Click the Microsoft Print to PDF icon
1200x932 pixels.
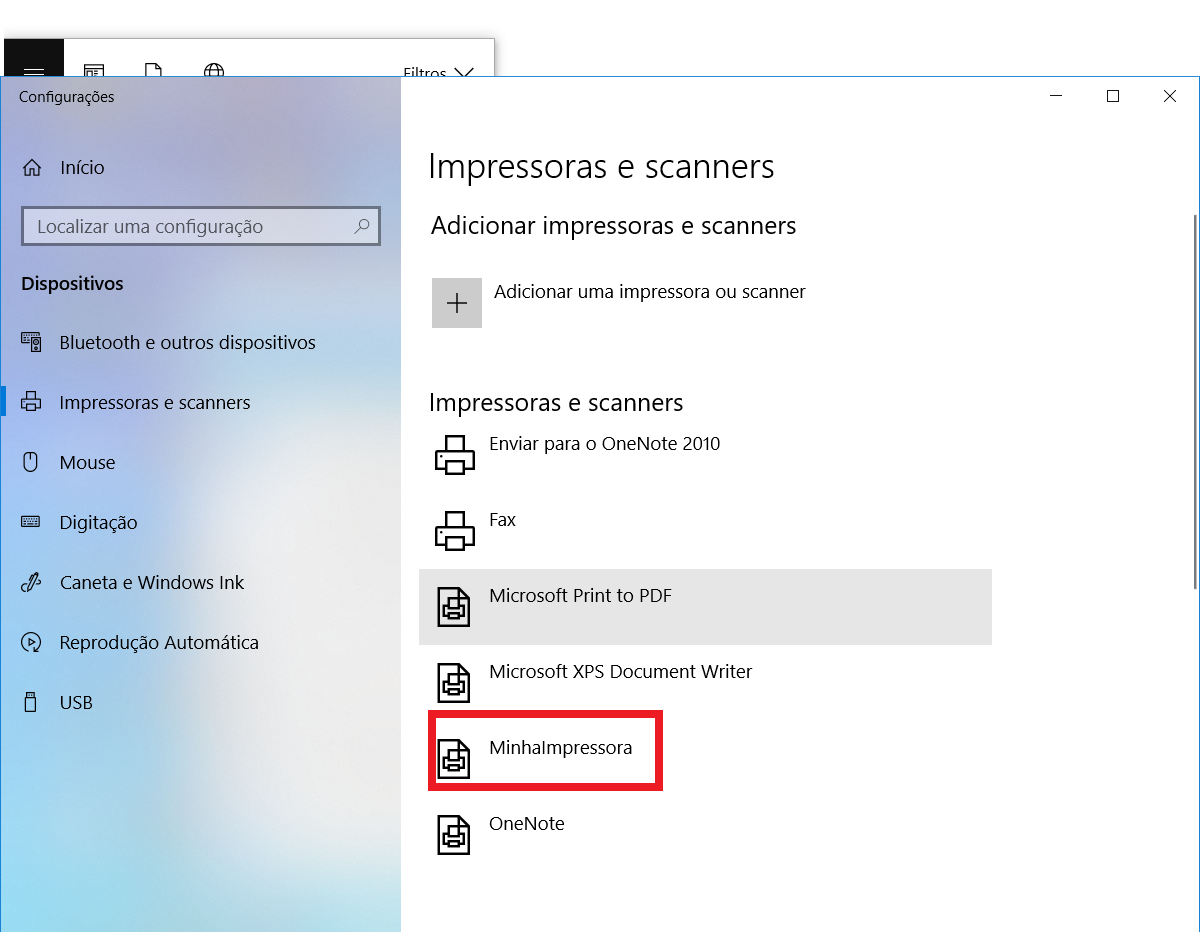point(455,607)
